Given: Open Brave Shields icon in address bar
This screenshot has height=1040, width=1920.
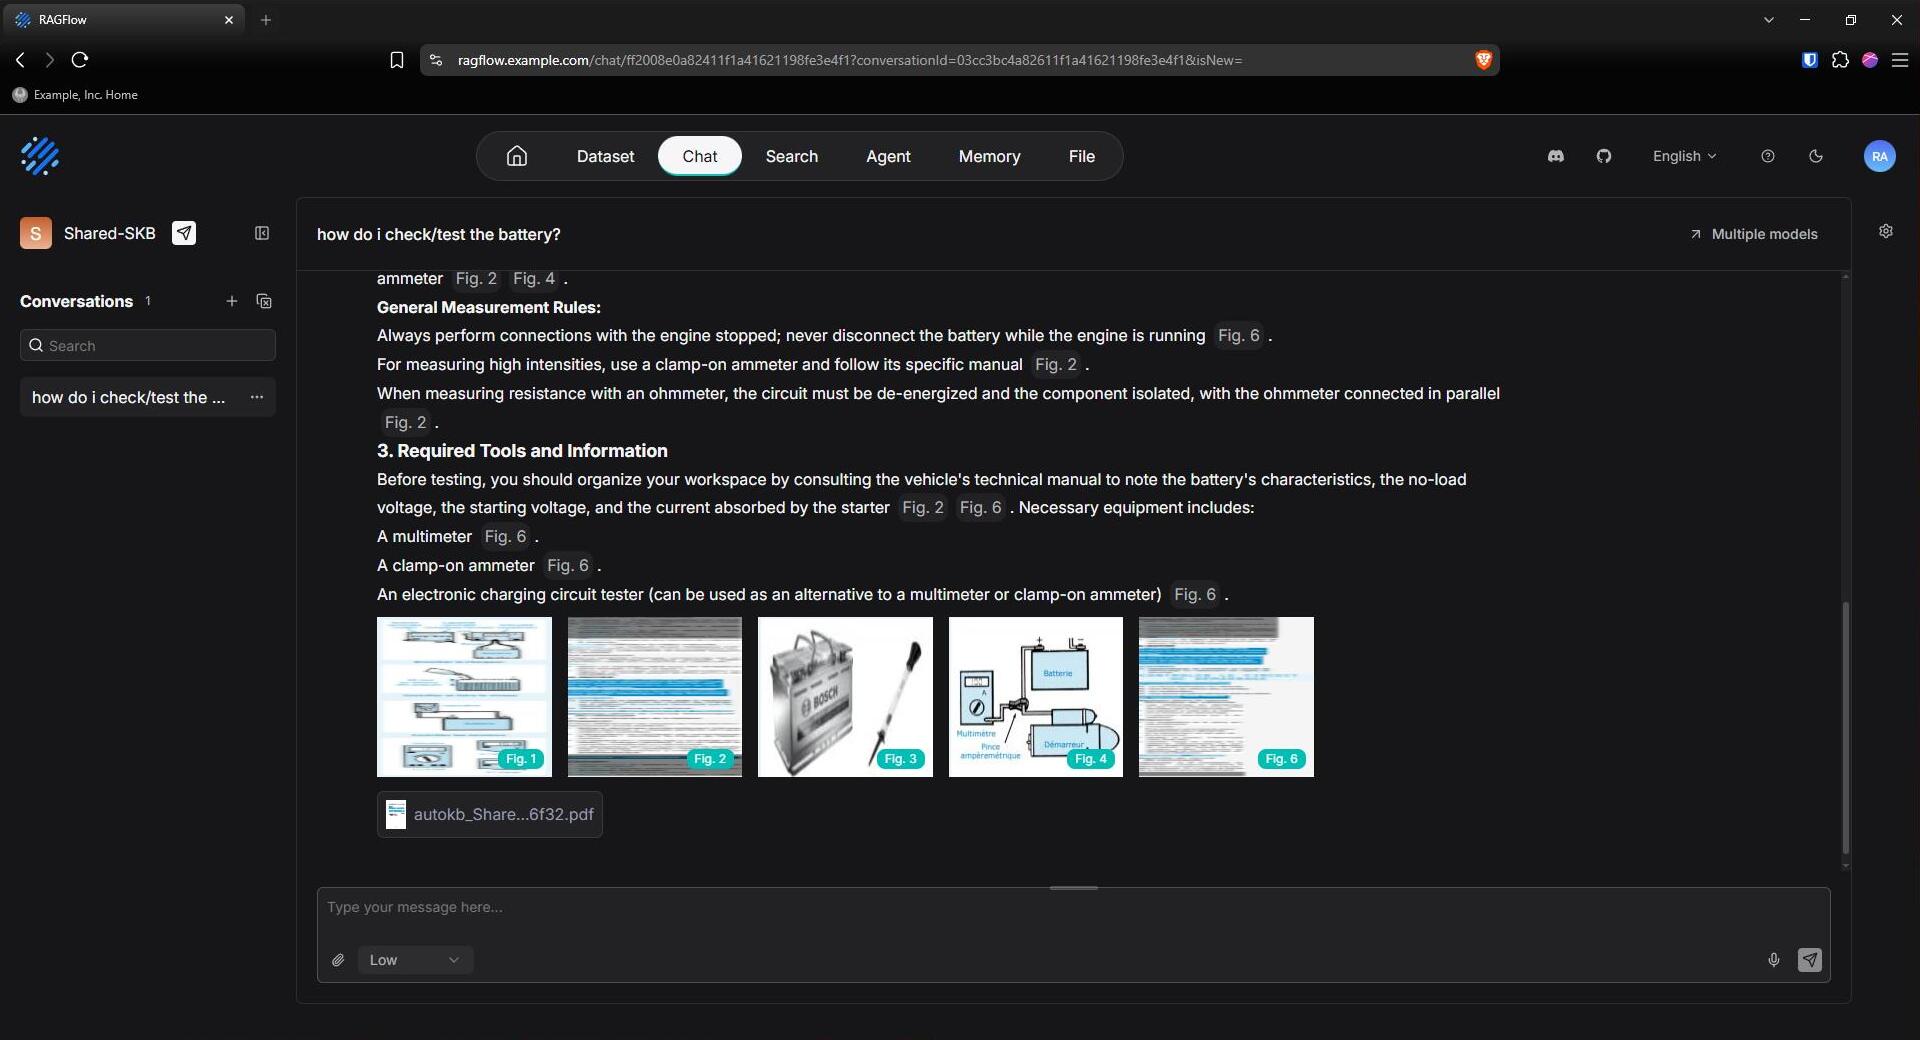Looking at the screenshot, I should (1483, 60).
